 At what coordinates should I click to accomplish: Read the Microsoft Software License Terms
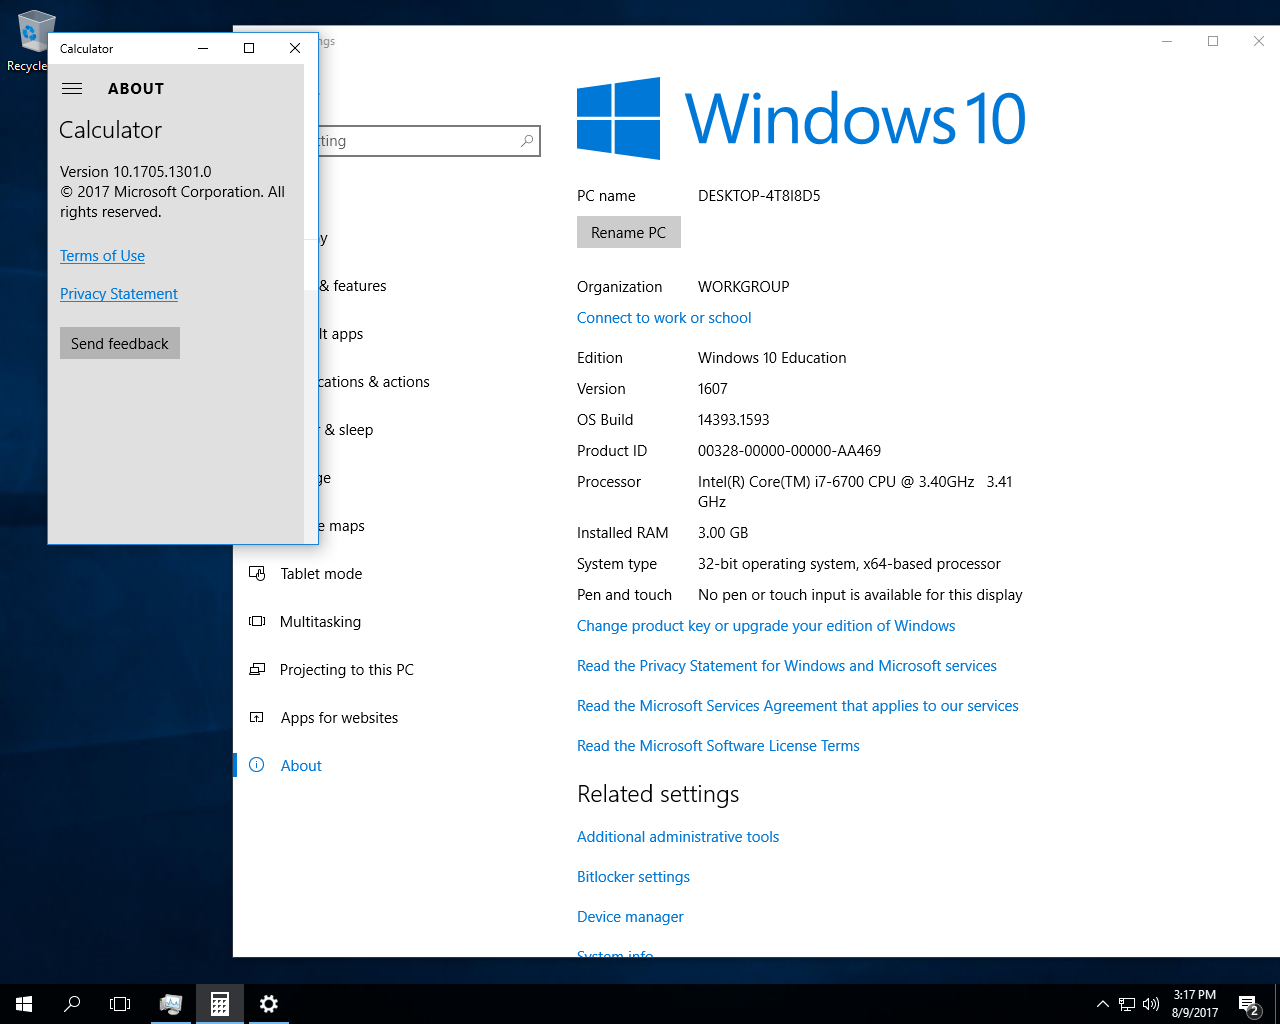coord(718,746)
